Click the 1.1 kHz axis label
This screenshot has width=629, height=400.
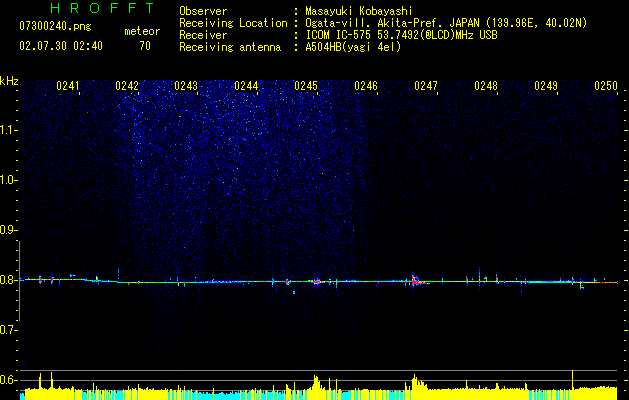click(x=7, y=130)
